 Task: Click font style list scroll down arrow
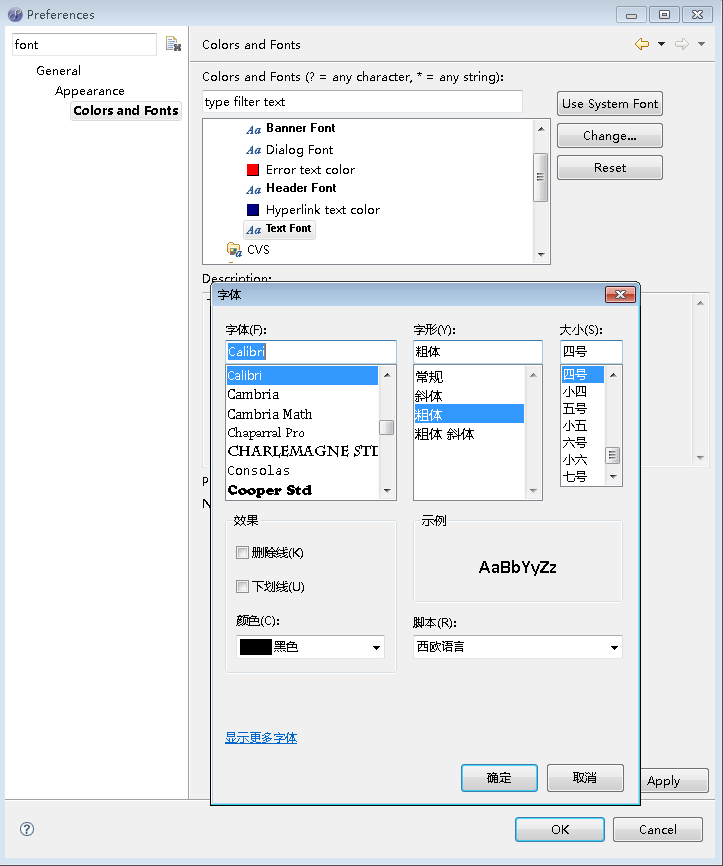pyautogui.click(x=533, y=490)
